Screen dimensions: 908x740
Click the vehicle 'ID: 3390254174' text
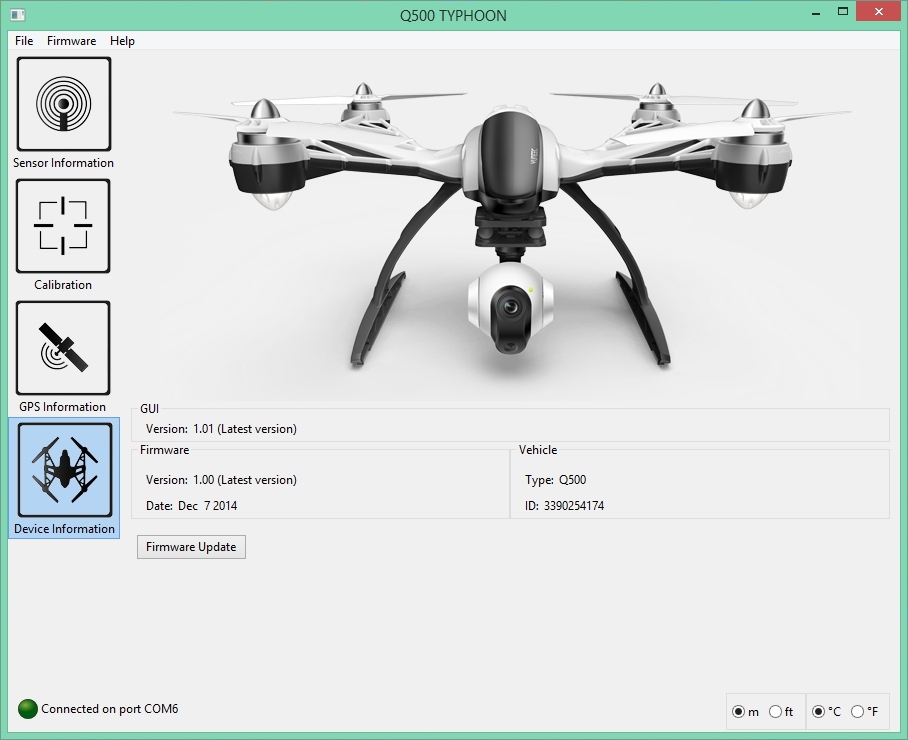[565, 505]
